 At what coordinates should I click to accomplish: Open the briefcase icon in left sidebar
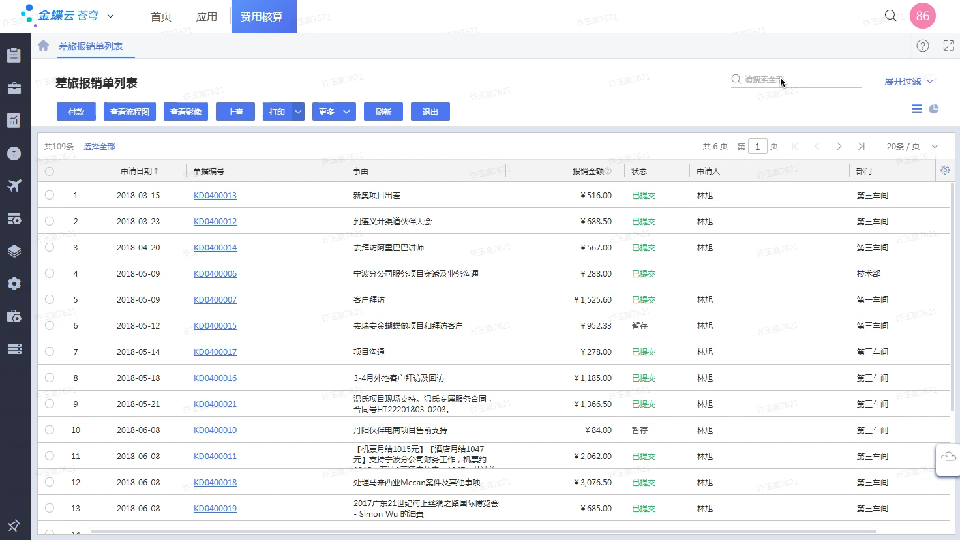pos(14,88)
